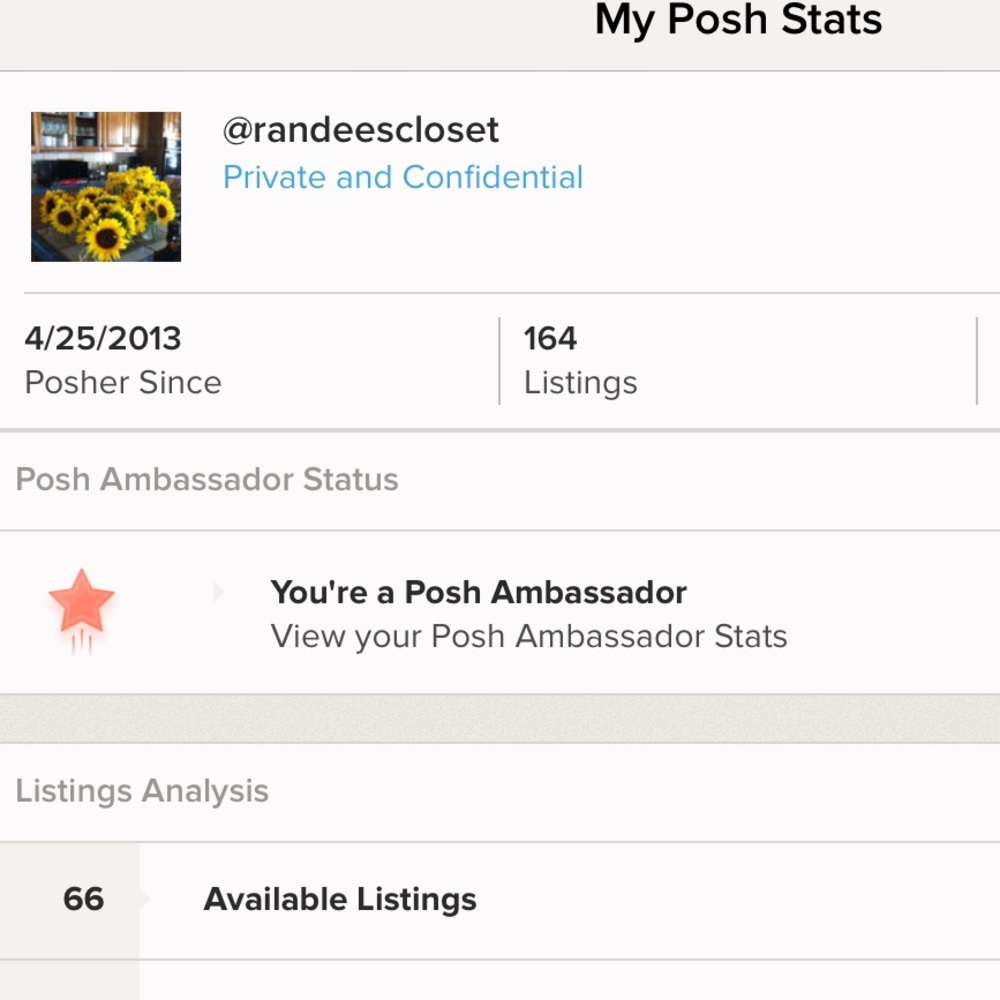Open the My Posh Stats screen title

tap(737, 20)
